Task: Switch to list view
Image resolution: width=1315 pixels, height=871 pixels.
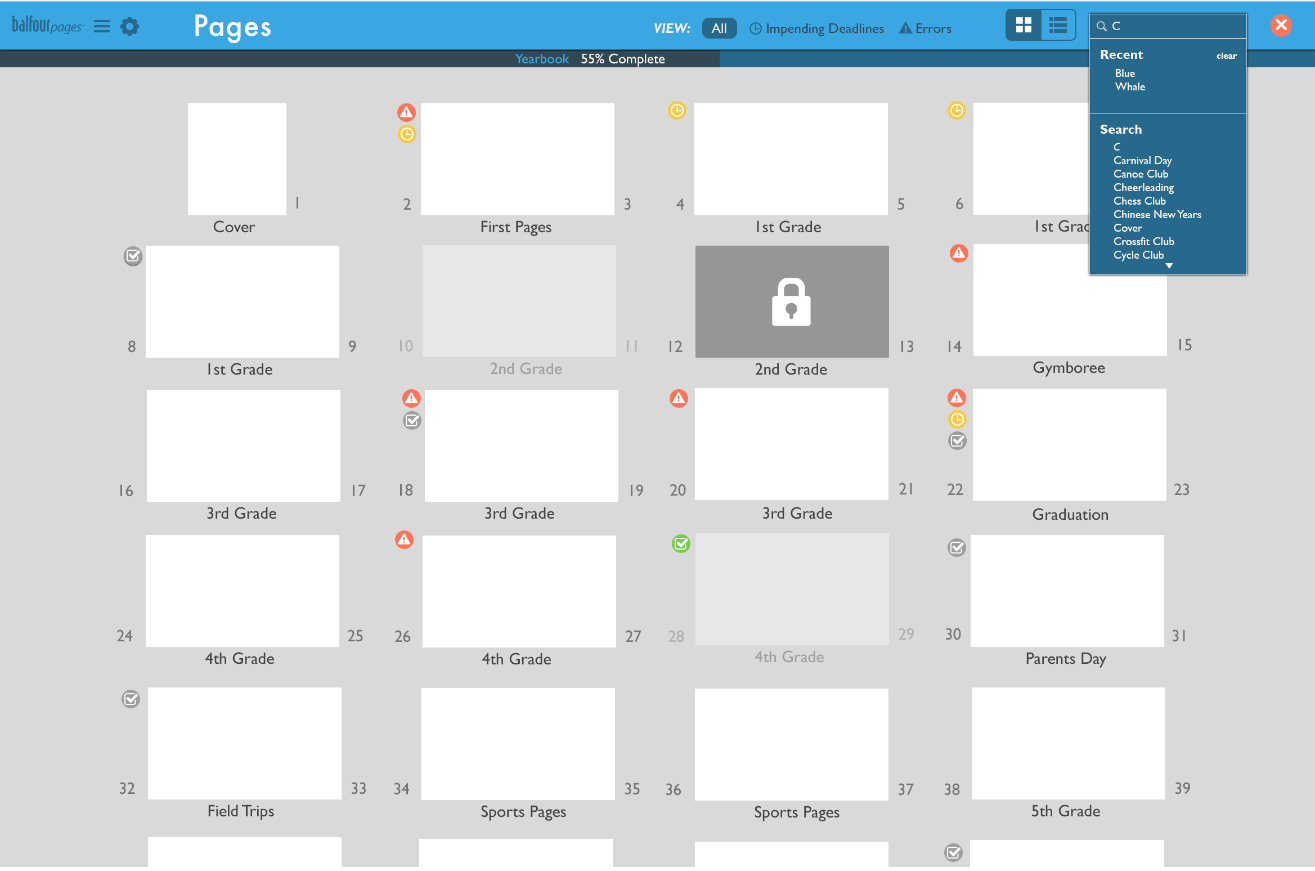Action: tap(1058, 25)
